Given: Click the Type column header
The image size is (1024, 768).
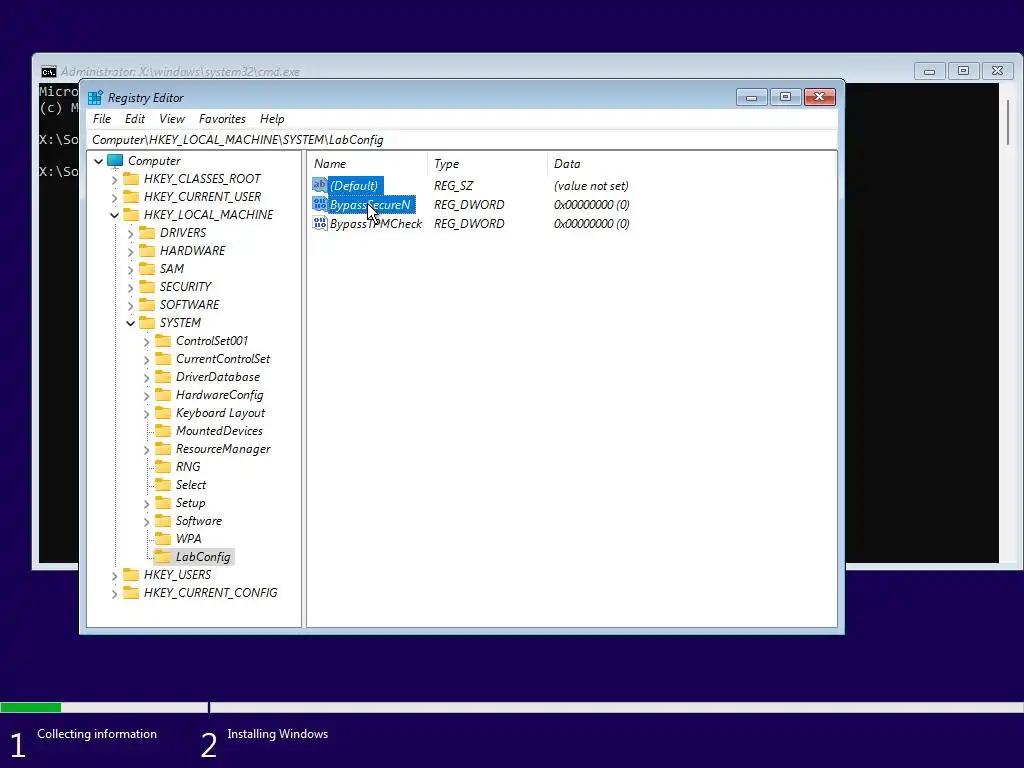Looking at the screenshot, I should [487, 164].
